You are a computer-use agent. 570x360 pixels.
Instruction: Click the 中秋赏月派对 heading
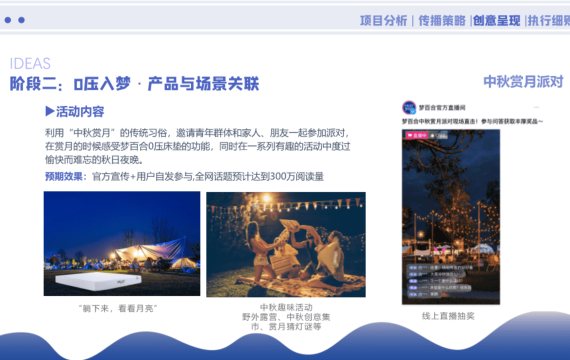click(523, 82)
